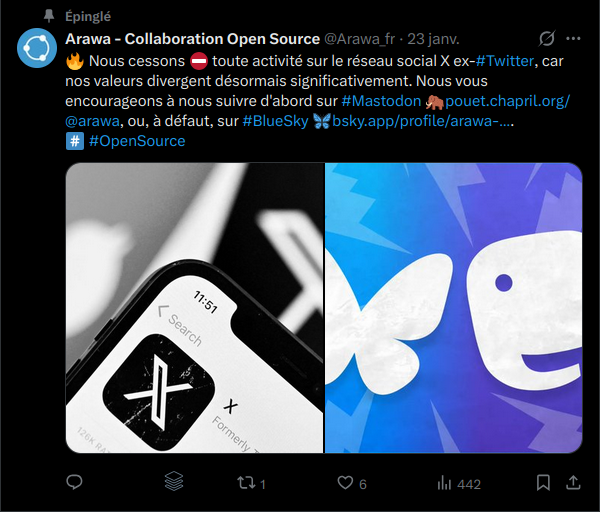Click the pinned pushpin icon

pos(49,17)
